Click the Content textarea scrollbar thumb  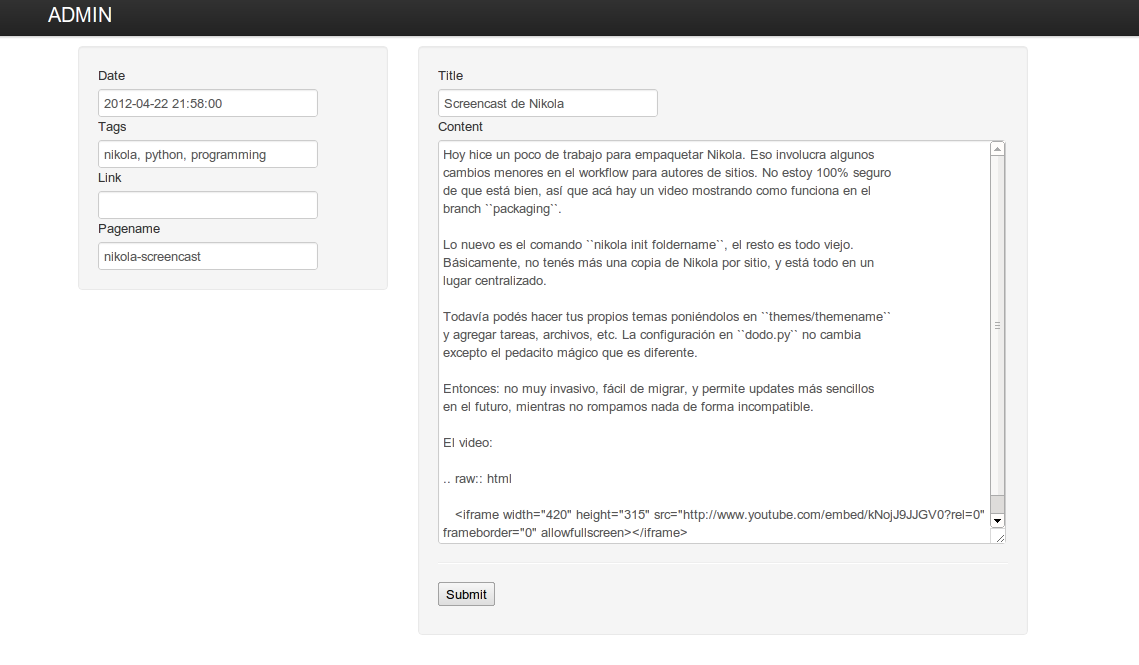pyautogui.click(x=997, y=326)
